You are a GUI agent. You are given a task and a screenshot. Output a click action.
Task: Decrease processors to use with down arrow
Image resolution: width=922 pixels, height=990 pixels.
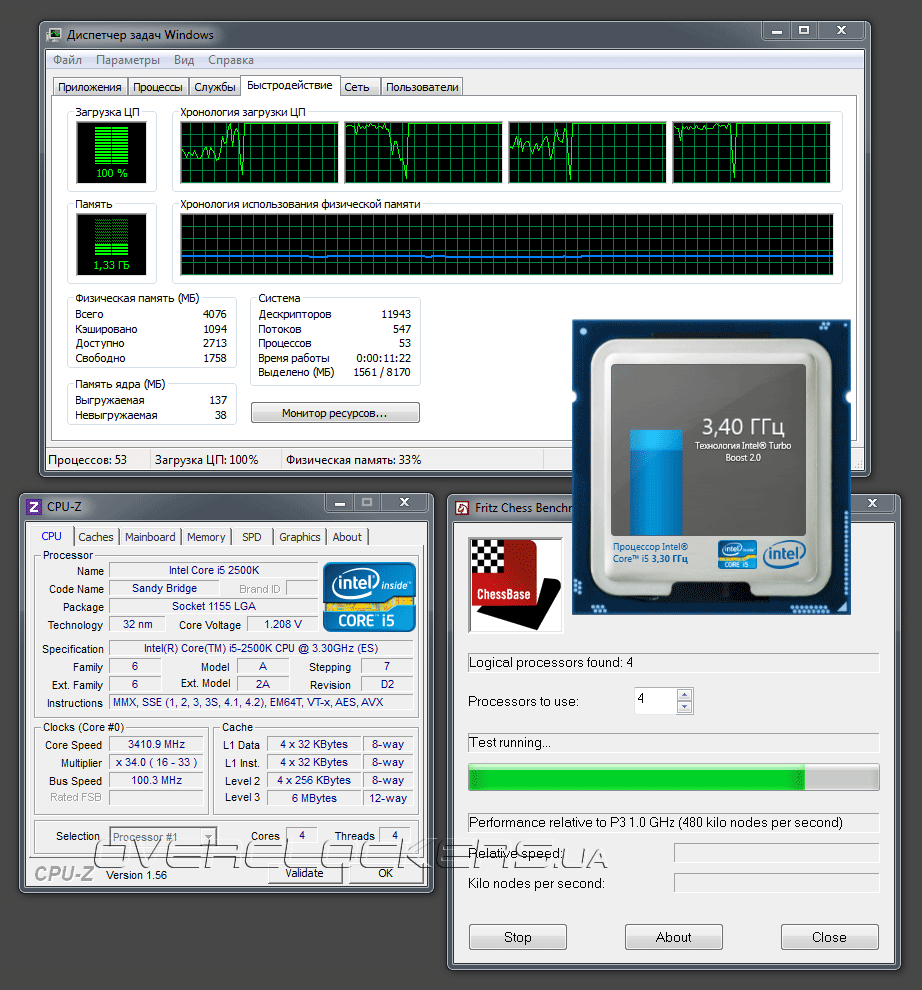point(685,707)
